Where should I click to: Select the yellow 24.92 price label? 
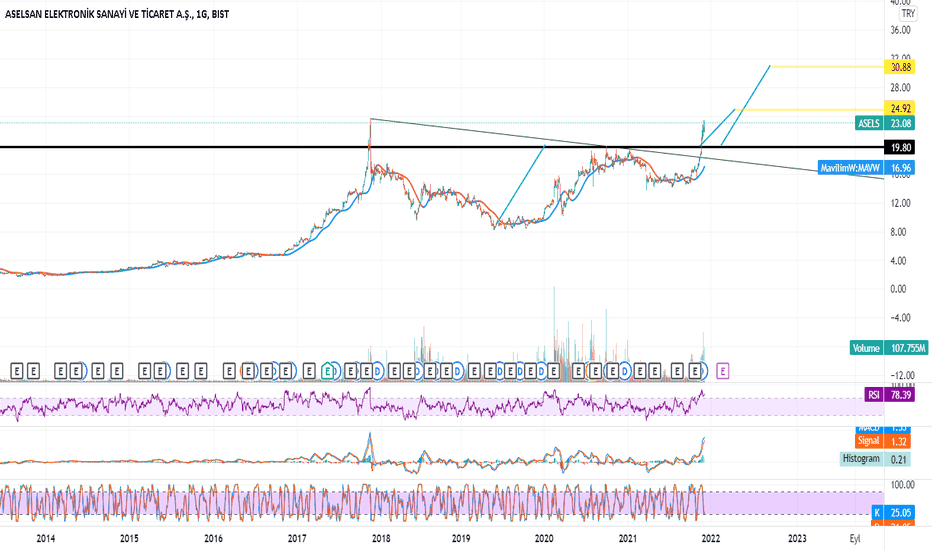pos(900,108)
